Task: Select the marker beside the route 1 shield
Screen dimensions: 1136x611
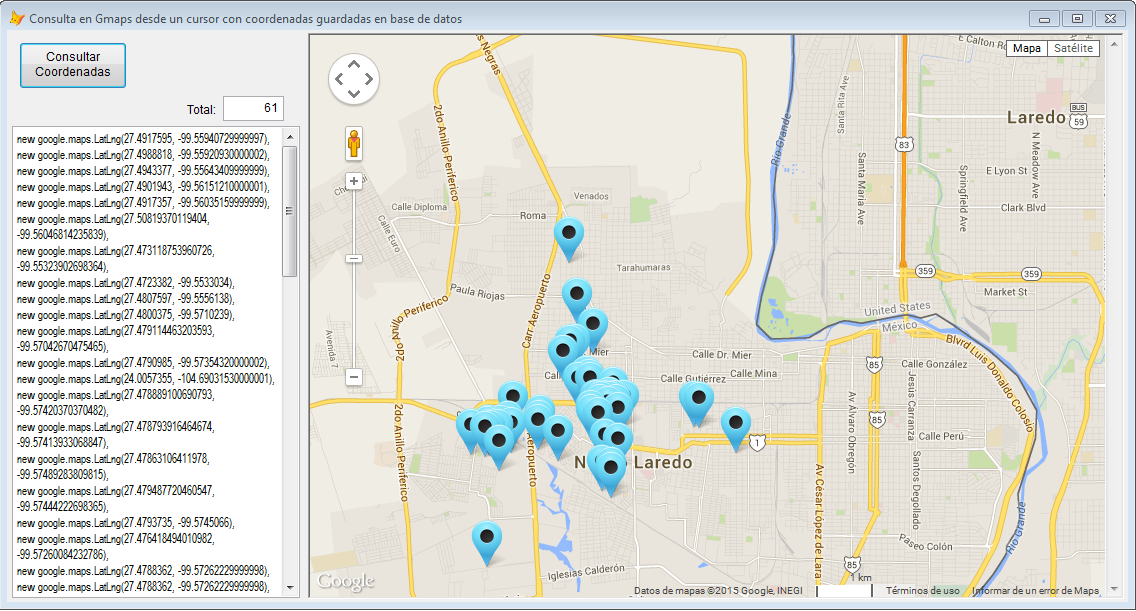Action: (x=735, y=426)
